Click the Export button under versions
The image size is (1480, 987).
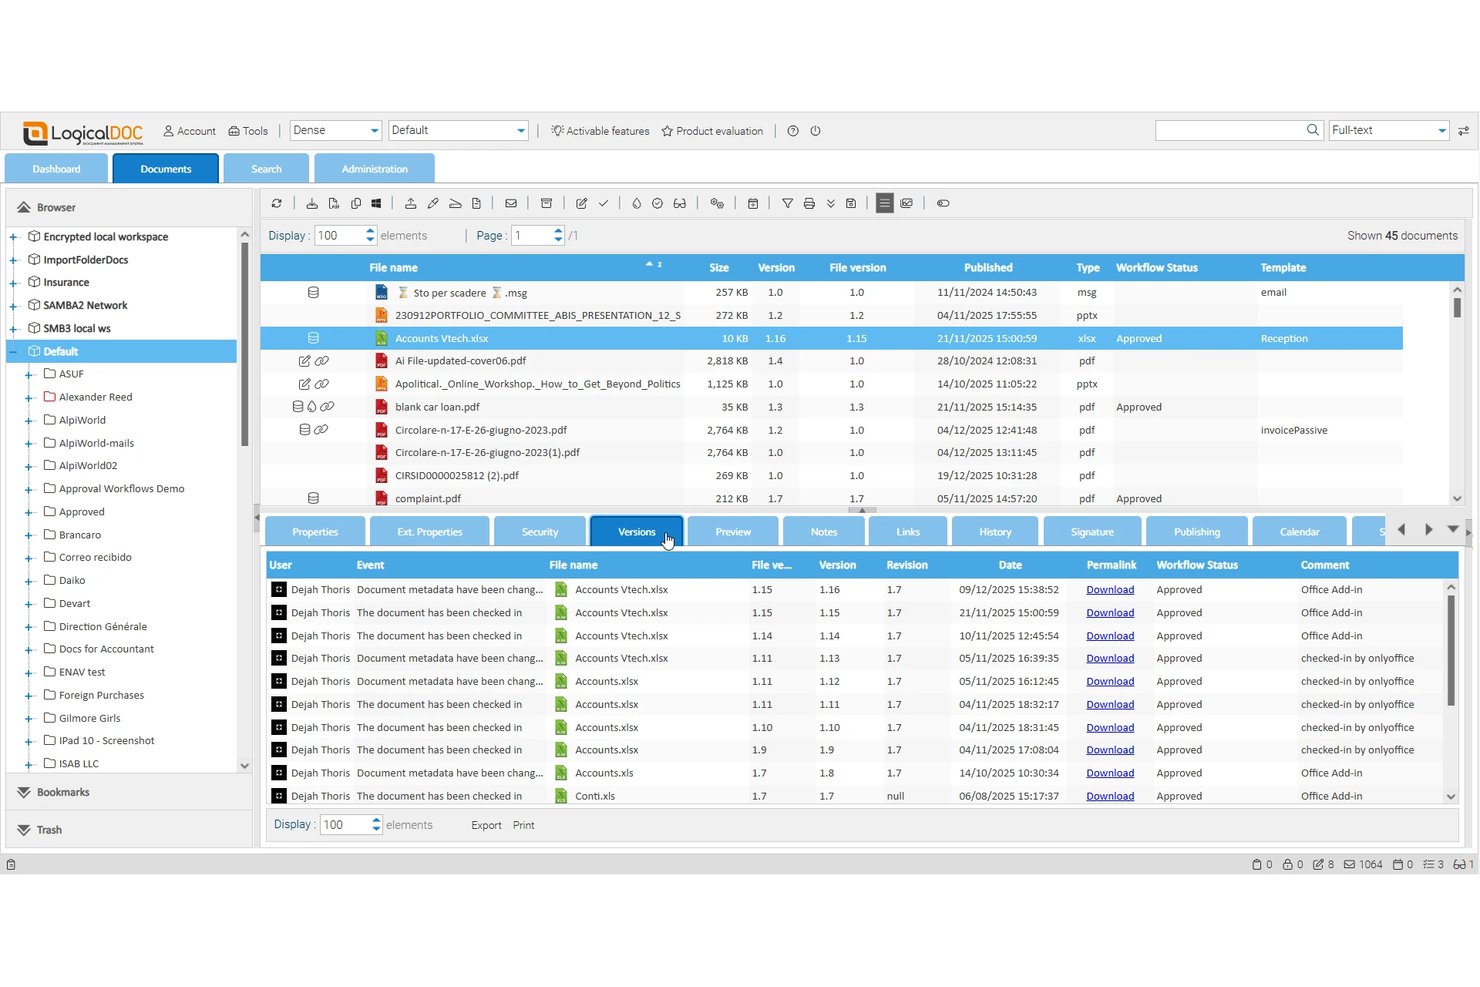tap(486, 826)
